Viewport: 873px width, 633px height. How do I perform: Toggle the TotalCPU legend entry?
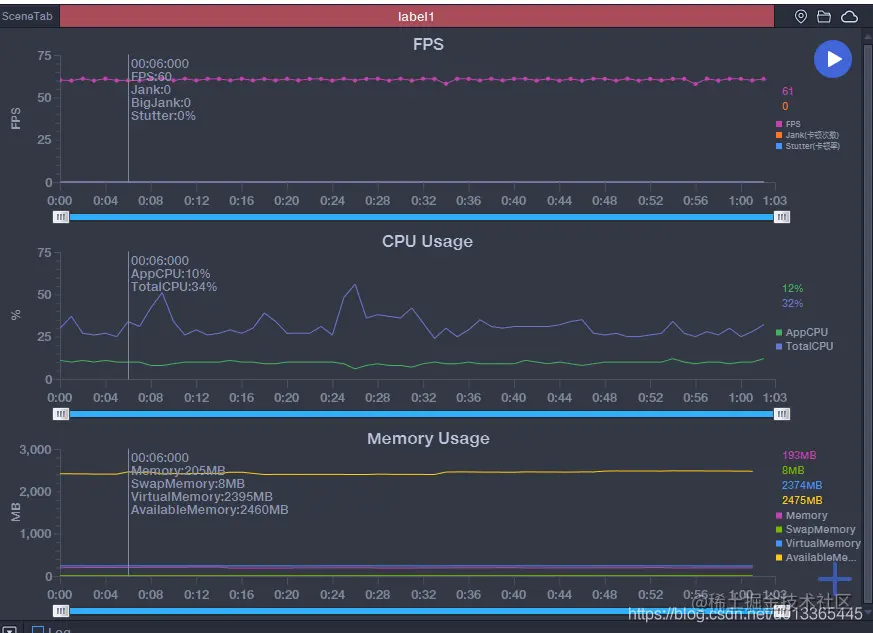(x=805, y=346)
